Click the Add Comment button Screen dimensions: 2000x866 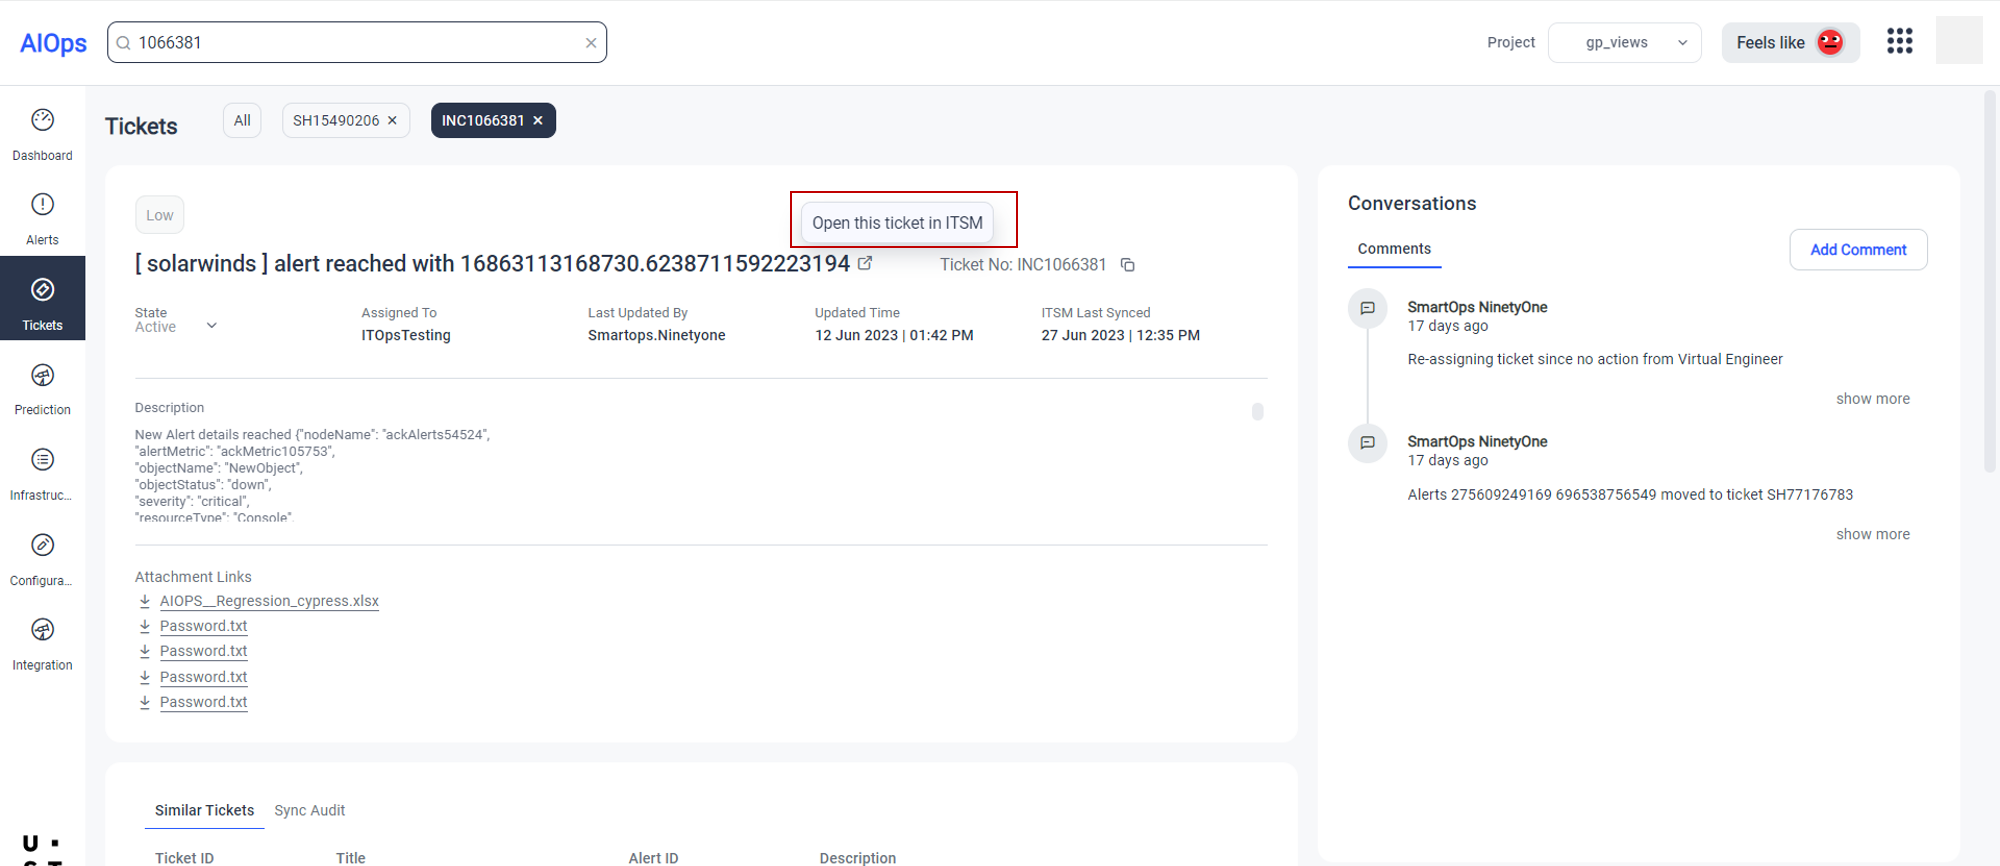click(x=1857, y=250)
